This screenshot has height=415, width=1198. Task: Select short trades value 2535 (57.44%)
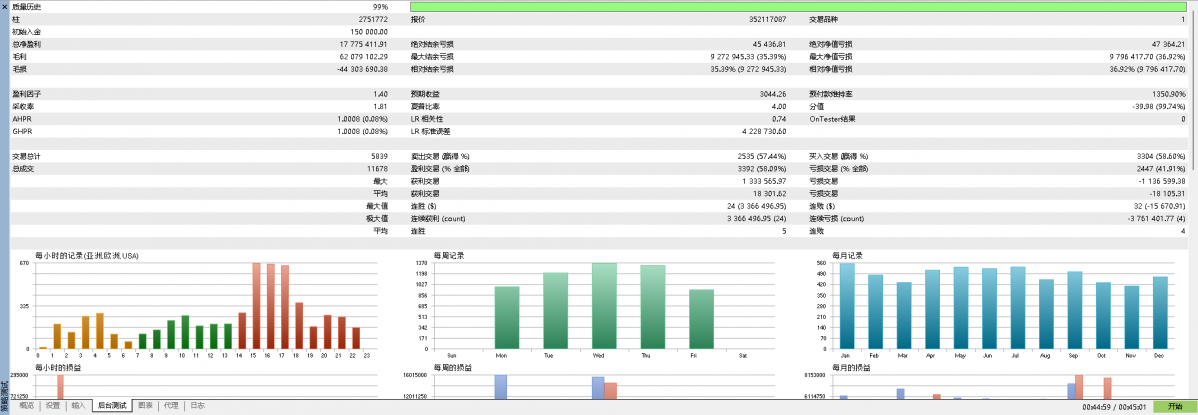tap(762, 156)
